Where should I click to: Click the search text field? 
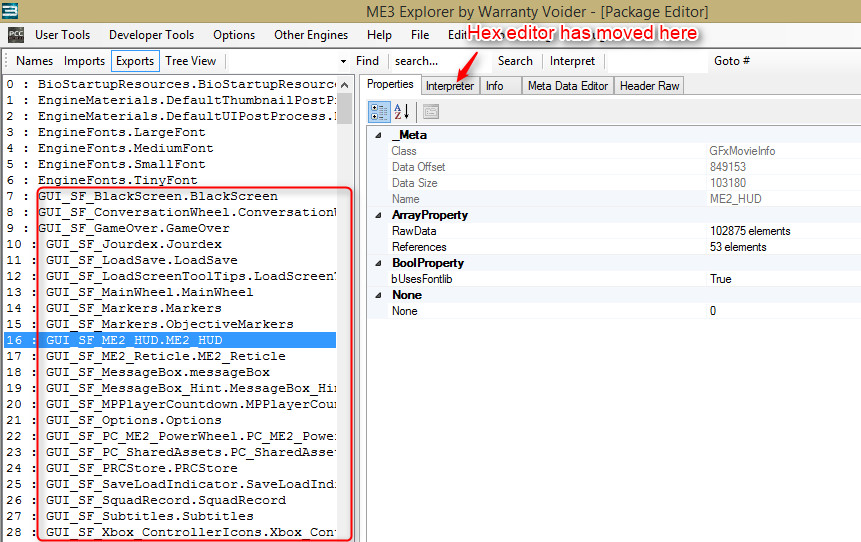[440, 61]
